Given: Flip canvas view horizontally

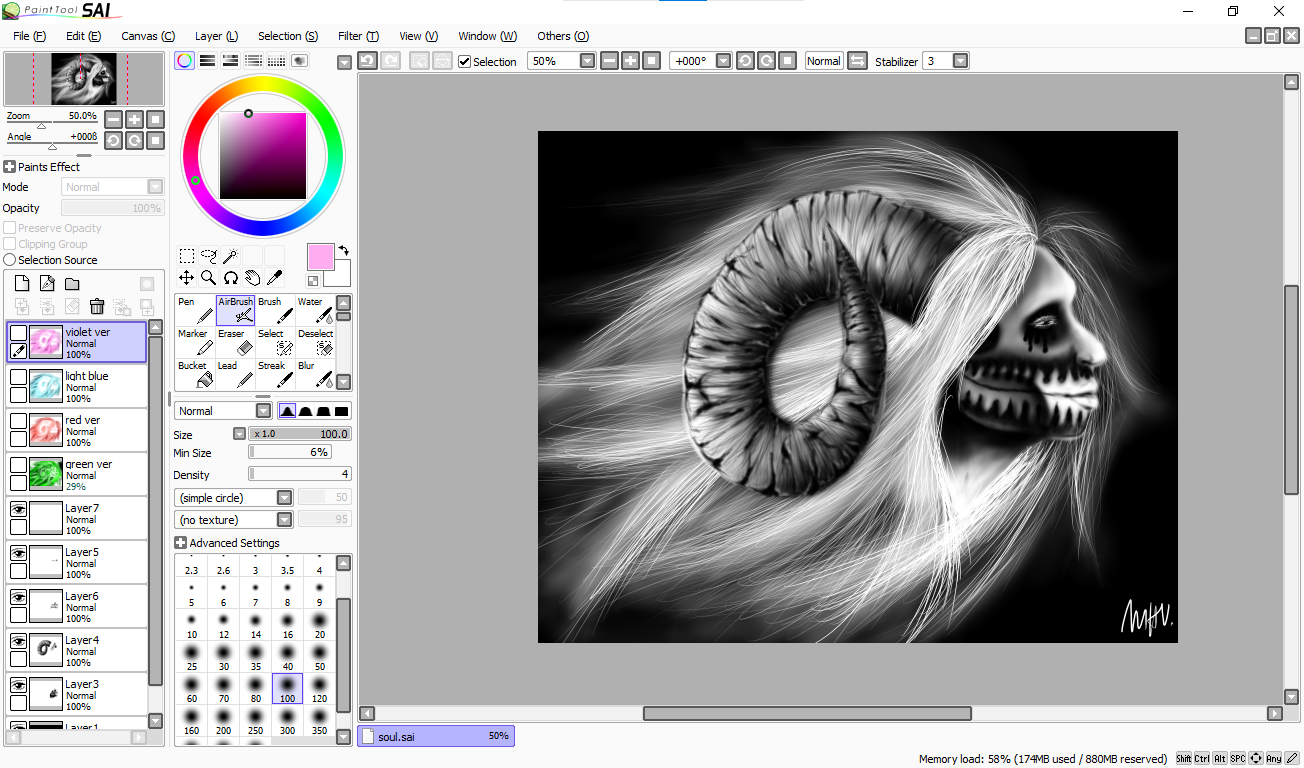Looking at the screenshot, I should (857, 61).
